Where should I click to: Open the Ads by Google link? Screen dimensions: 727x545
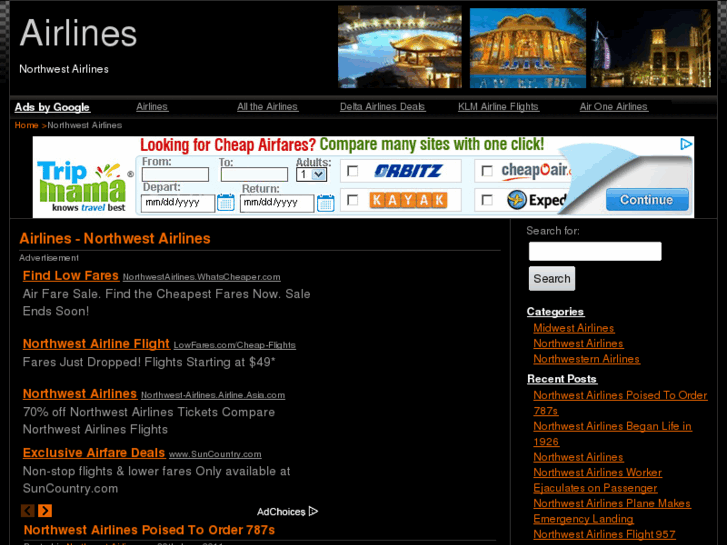tap(52, 107)
